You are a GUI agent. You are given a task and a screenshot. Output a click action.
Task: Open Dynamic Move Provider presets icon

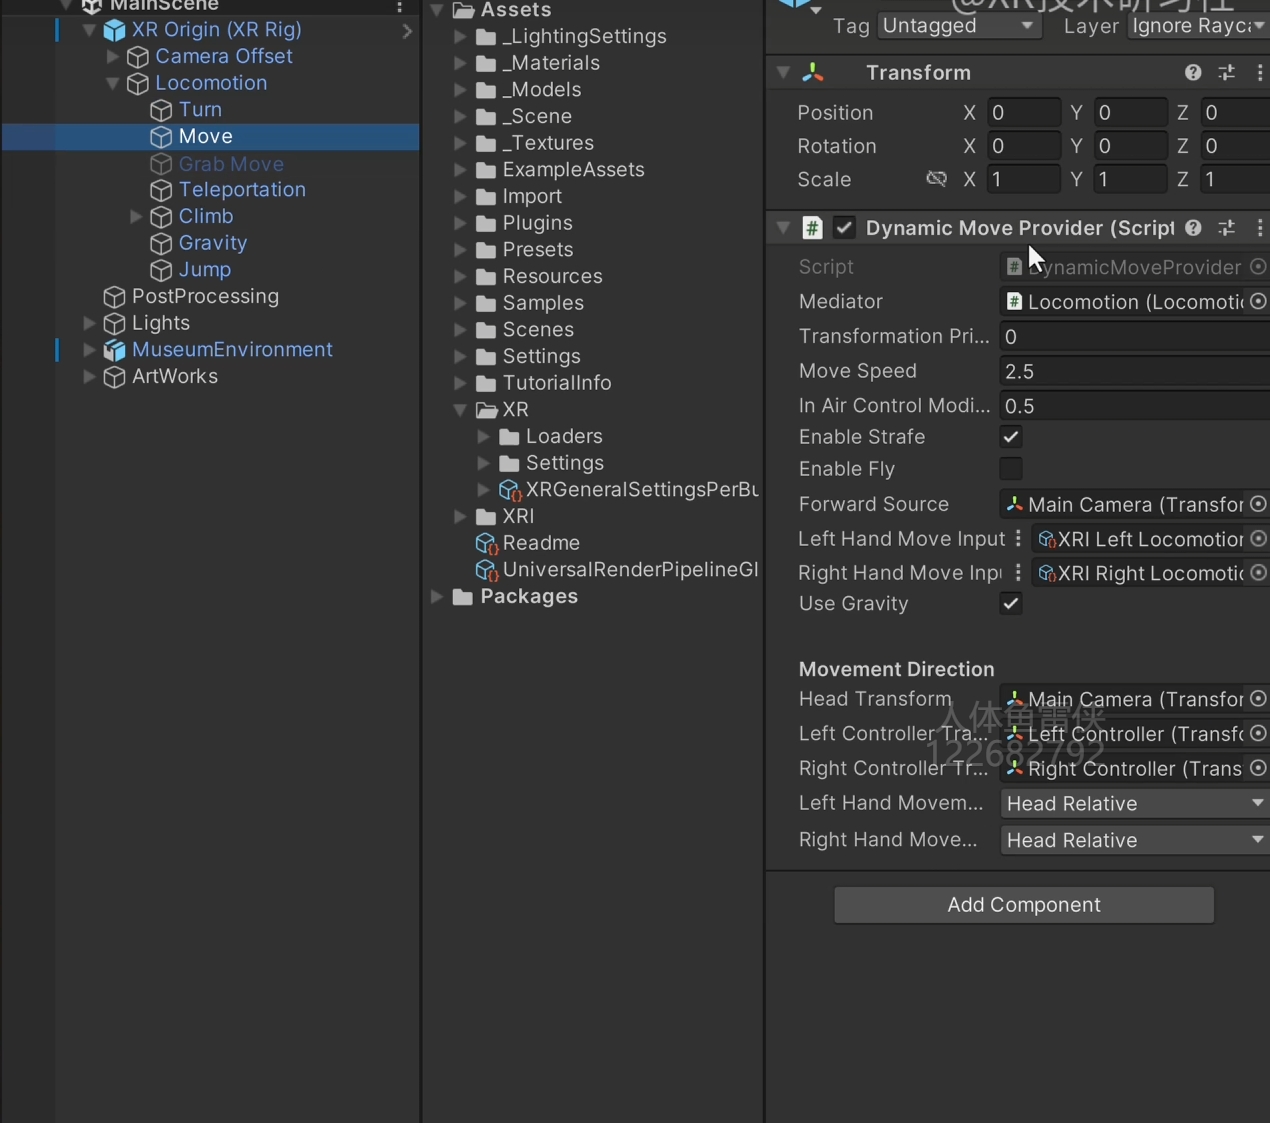(x=1227, y=227)
